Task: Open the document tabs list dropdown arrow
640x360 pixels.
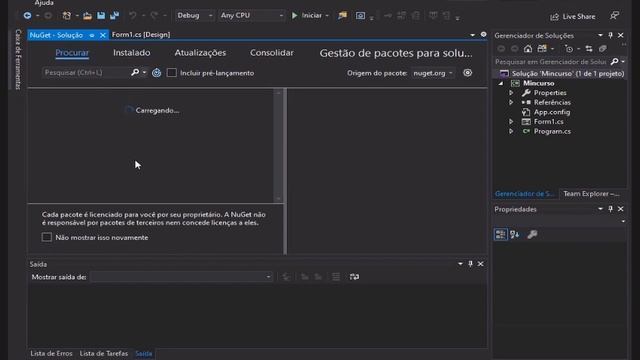Action: [472, 35]
